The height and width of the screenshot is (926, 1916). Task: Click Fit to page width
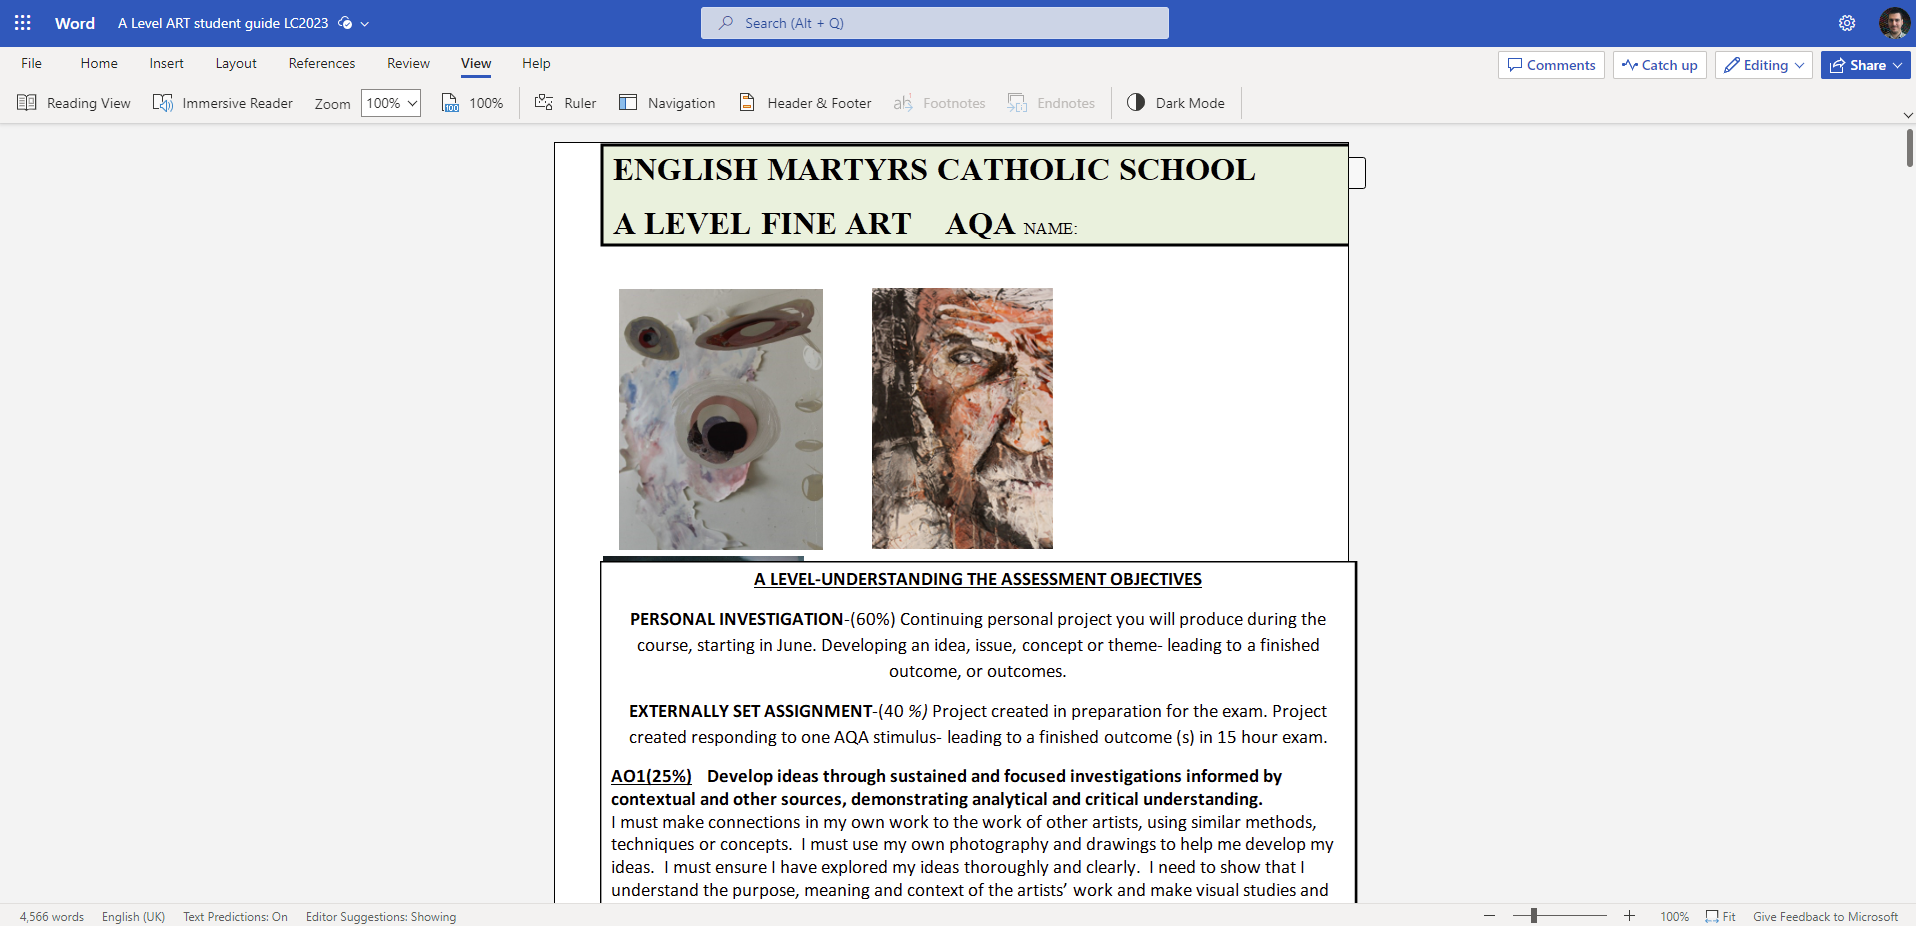click(1721, 917)
